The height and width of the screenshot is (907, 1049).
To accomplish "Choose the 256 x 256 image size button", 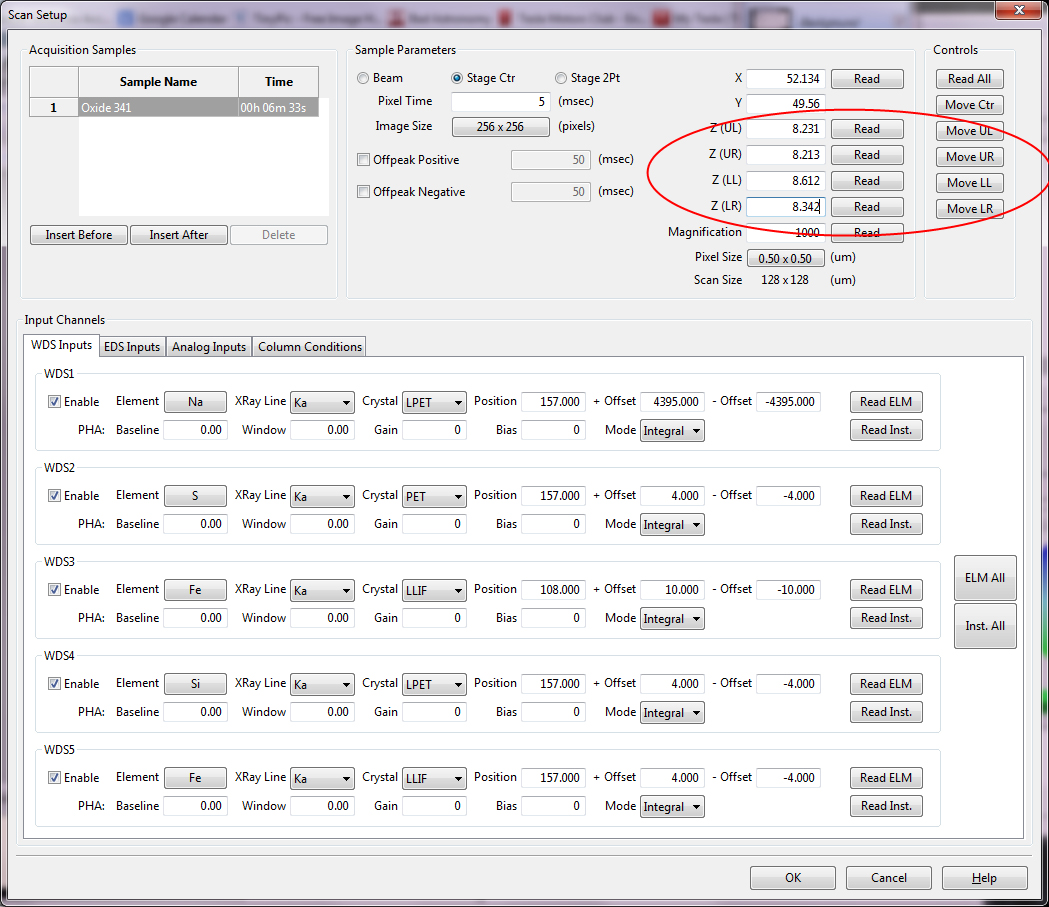I will click(501, 127).
